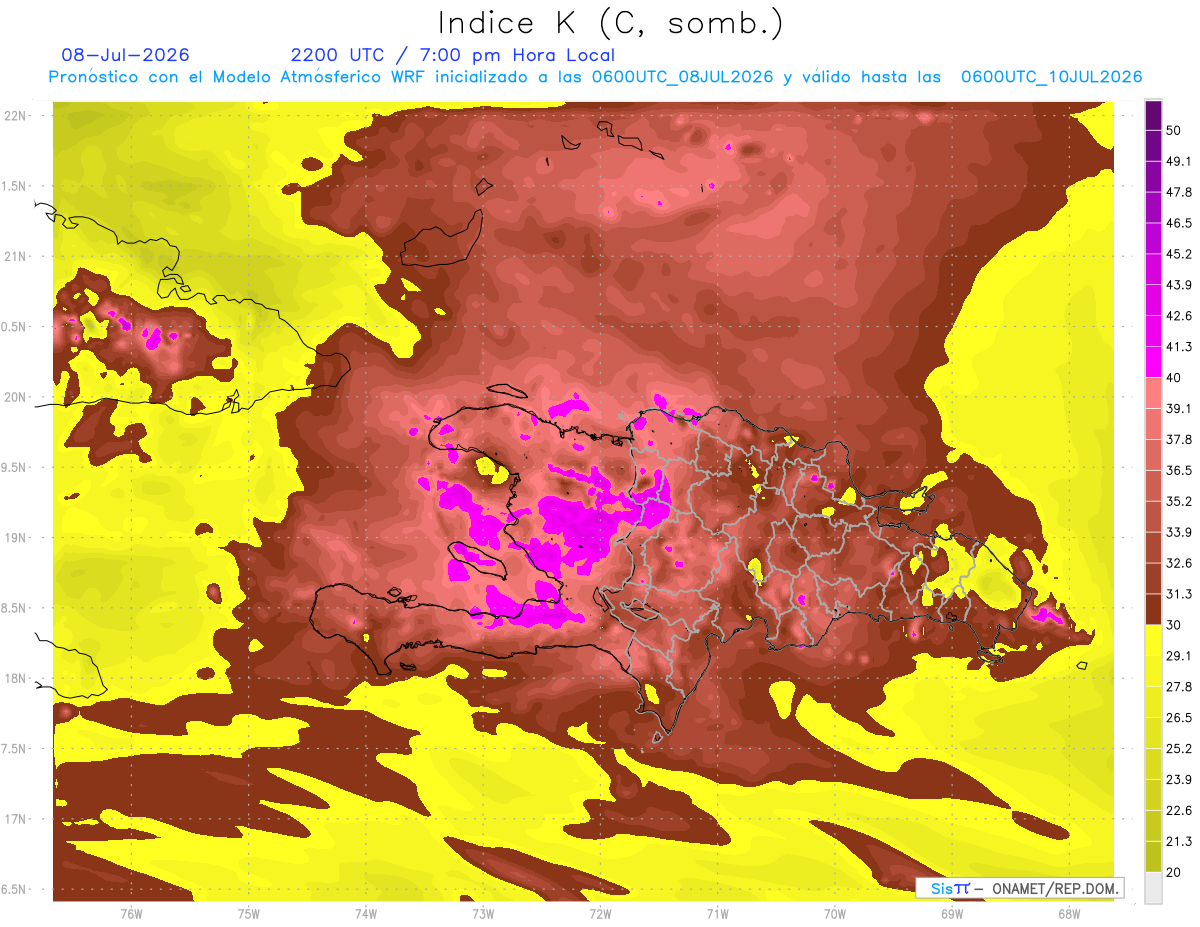Select the date "08-Jul-2026"

125,55
